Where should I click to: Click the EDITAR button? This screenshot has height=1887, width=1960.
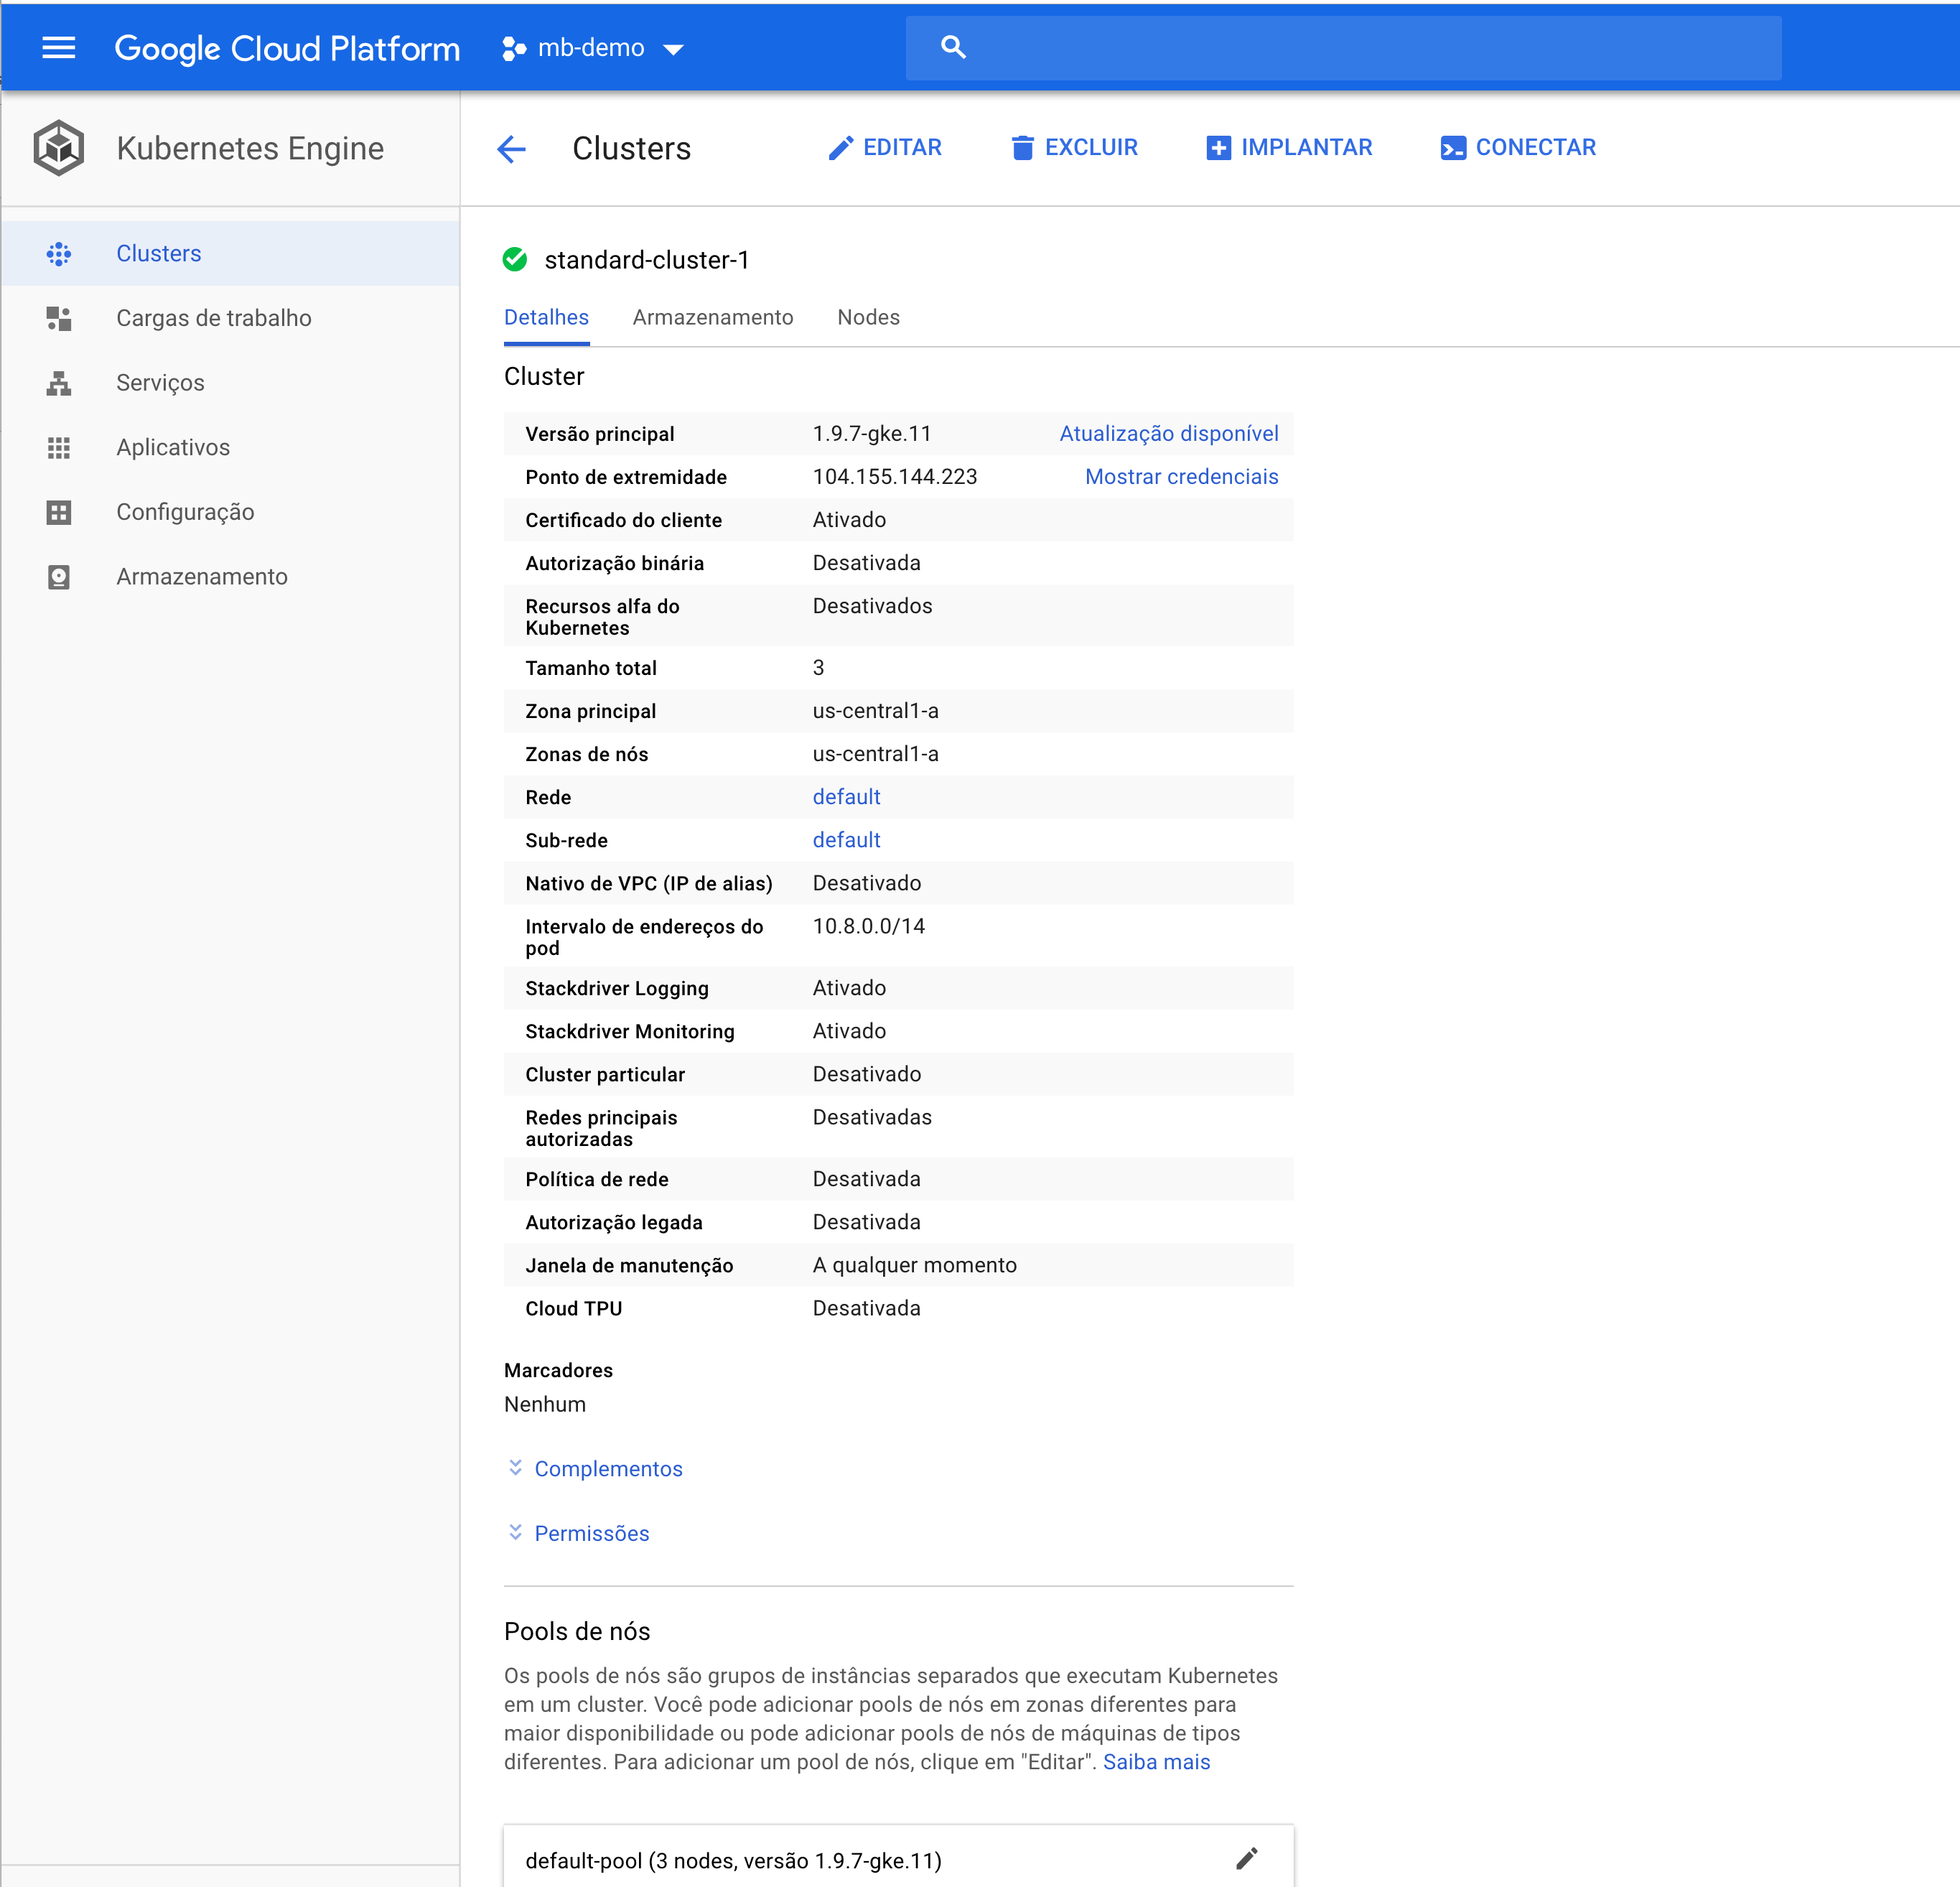pos(885,148)
